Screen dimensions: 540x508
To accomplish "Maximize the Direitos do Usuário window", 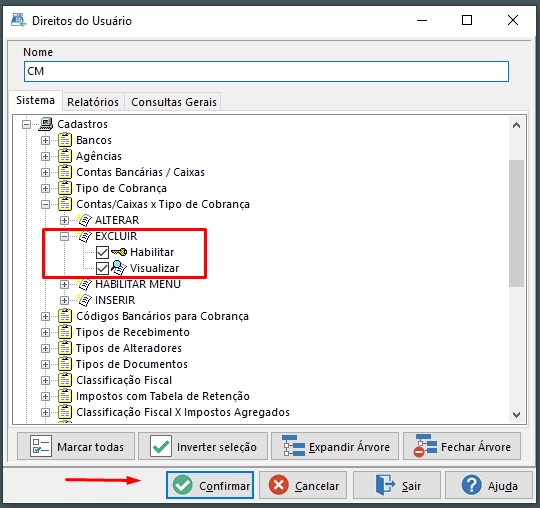I will click(467, 20).
